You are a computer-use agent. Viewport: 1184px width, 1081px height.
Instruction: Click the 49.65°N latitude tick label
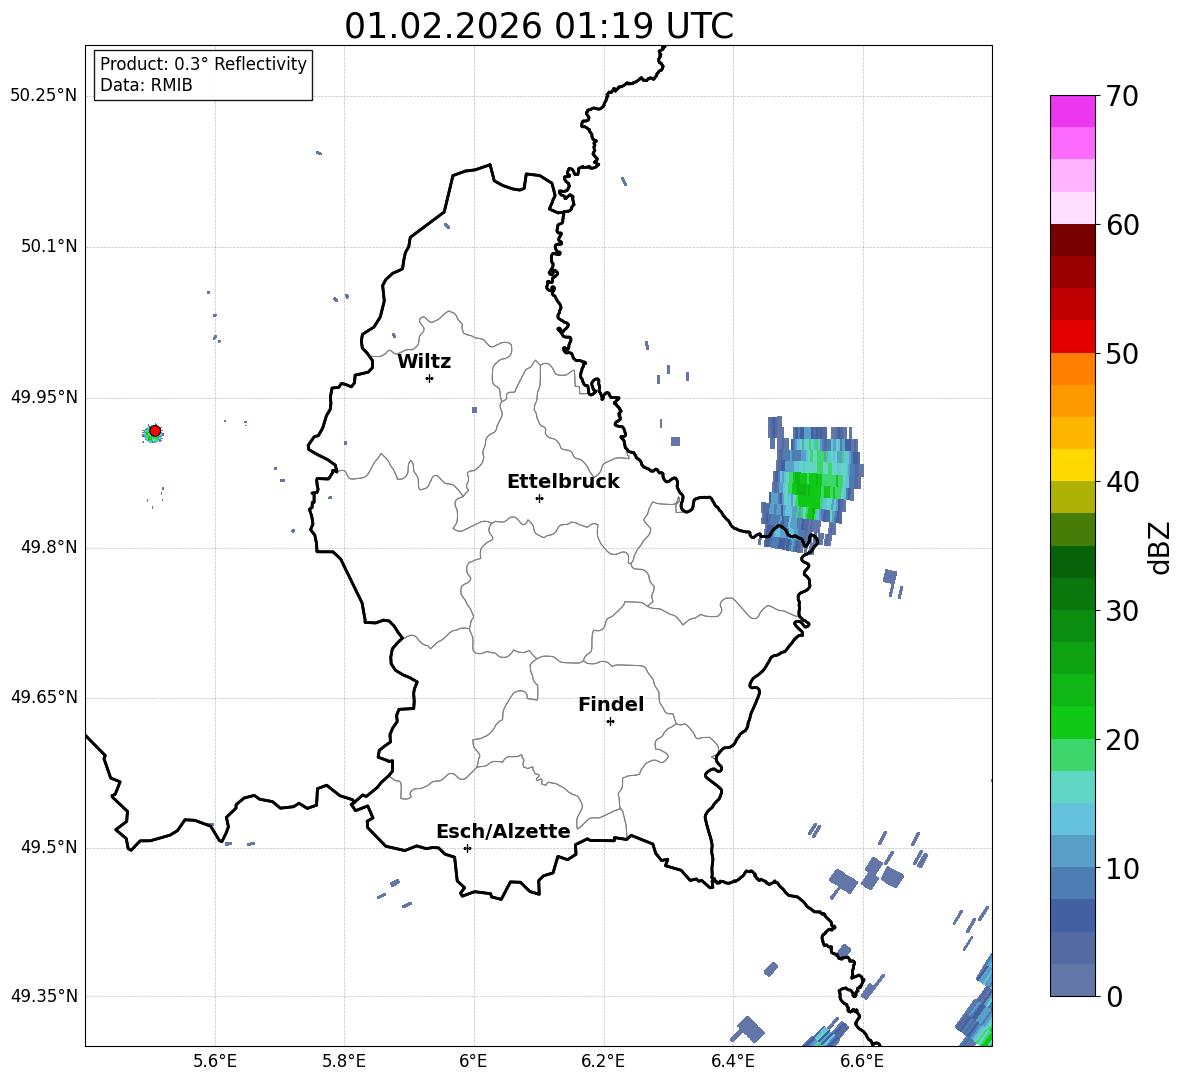click(x=44, y=697)
